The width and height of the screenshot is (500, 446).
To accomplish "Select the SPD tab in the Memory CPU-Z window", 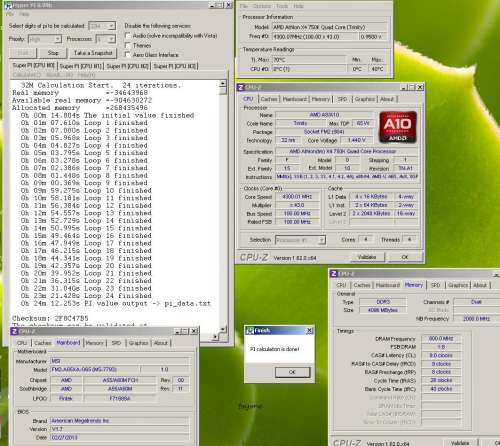I will (435, 285).
